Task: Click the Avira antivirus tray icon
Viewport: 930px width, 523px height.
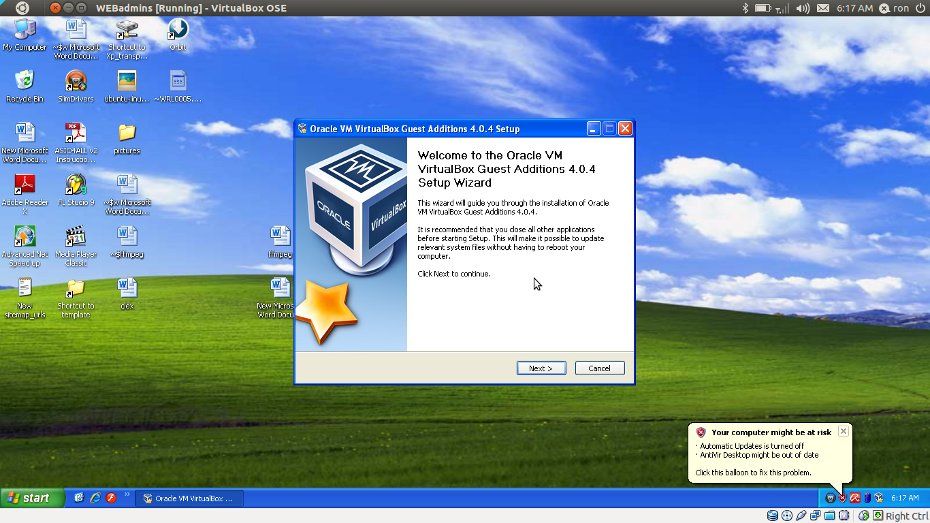Action: (x=855, y=498)
